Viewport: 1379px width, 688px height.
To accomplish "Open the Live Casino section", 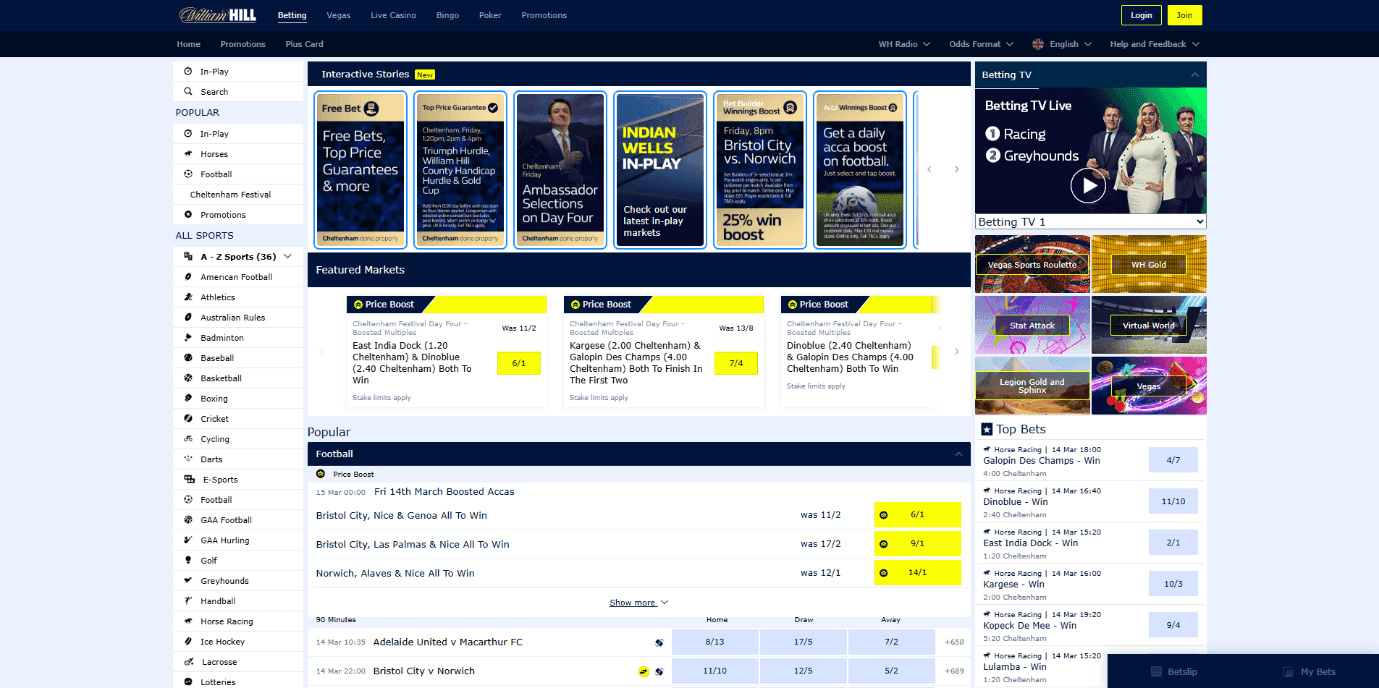I will coord(393,15).
